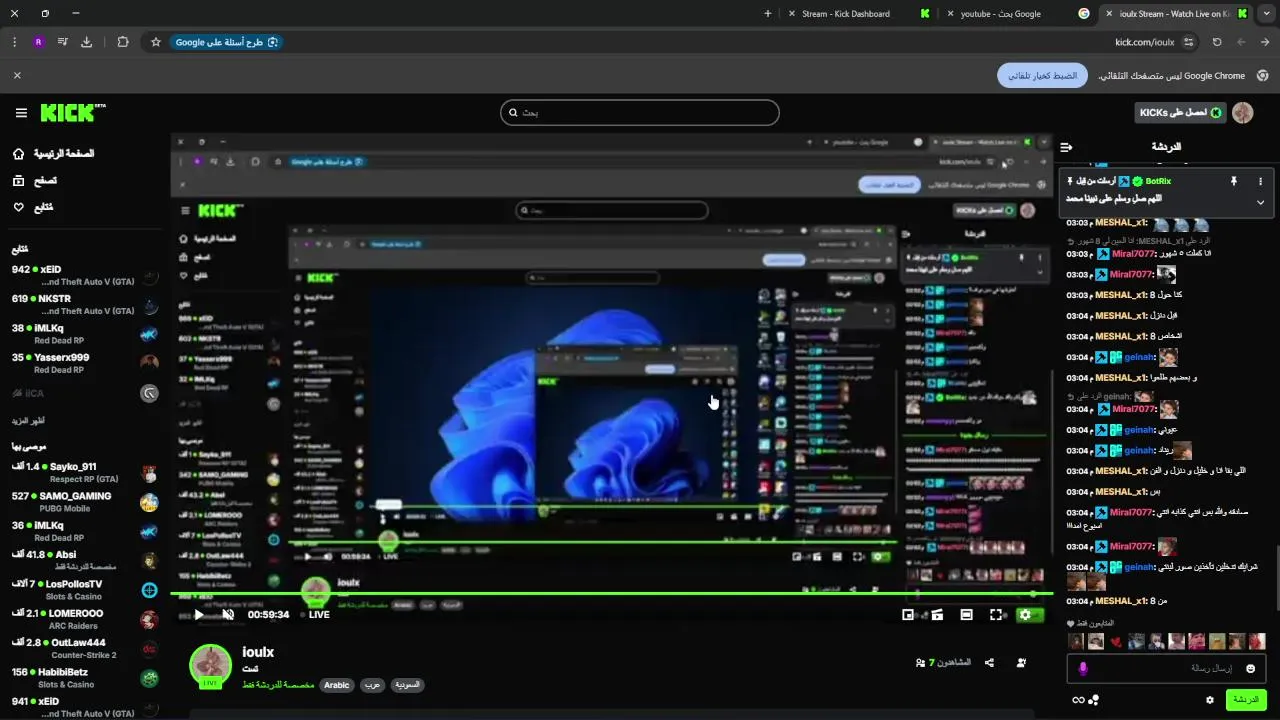Image resolution: width=1280 pixels, height=720 pixels.
Task: Click Get KICKs button
Action: click(x=1181, y=113)
